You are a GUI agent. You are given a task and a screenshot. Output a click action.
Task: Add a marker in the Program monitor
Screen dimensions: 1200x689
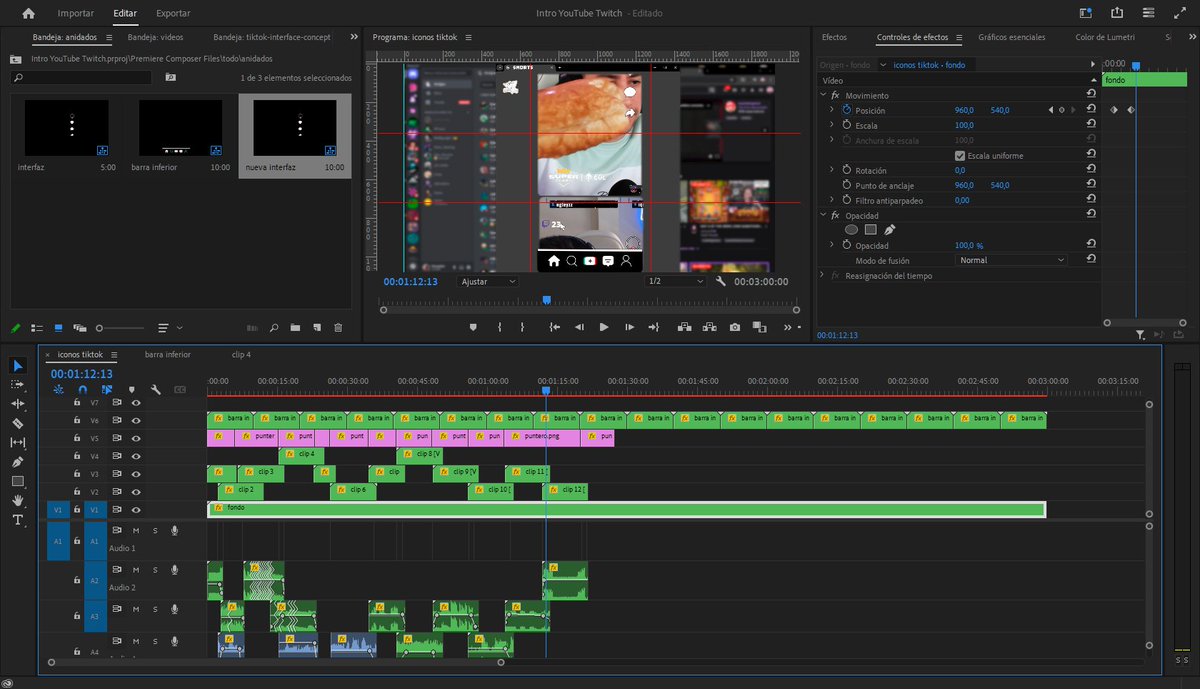pos(474,327)
